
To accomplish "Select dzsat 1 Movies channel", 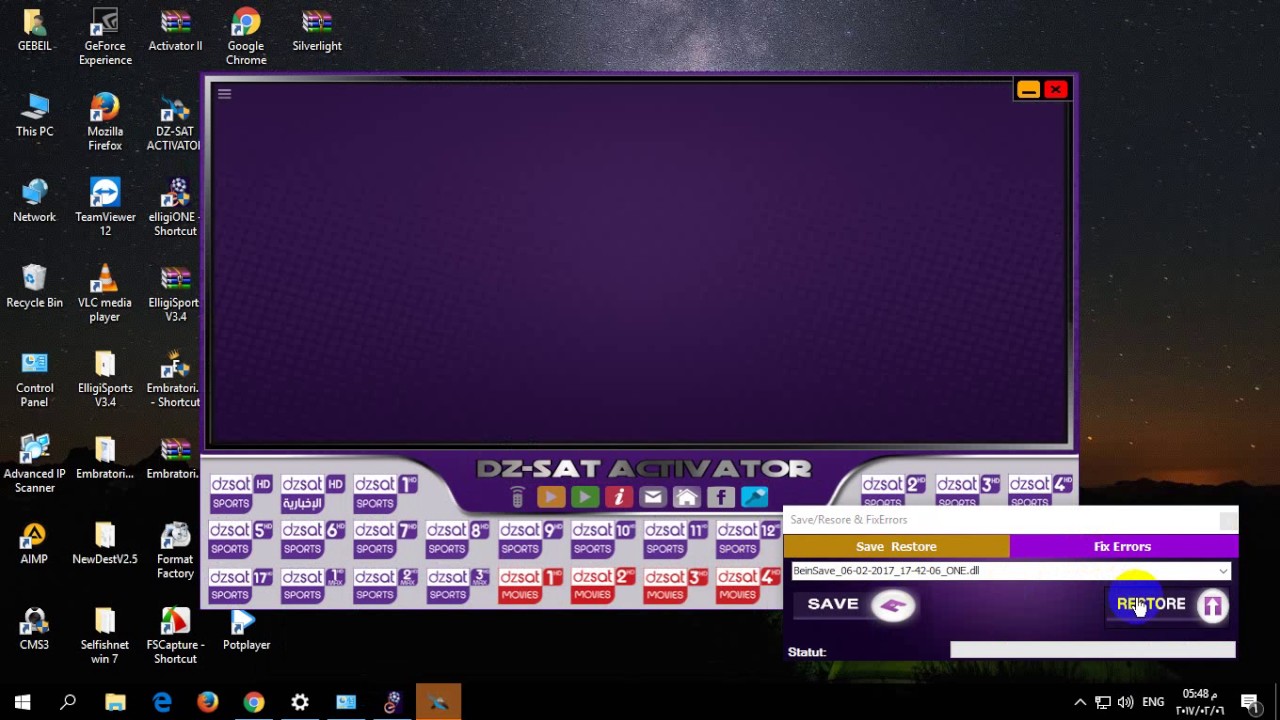I will (x=530, y=584).
